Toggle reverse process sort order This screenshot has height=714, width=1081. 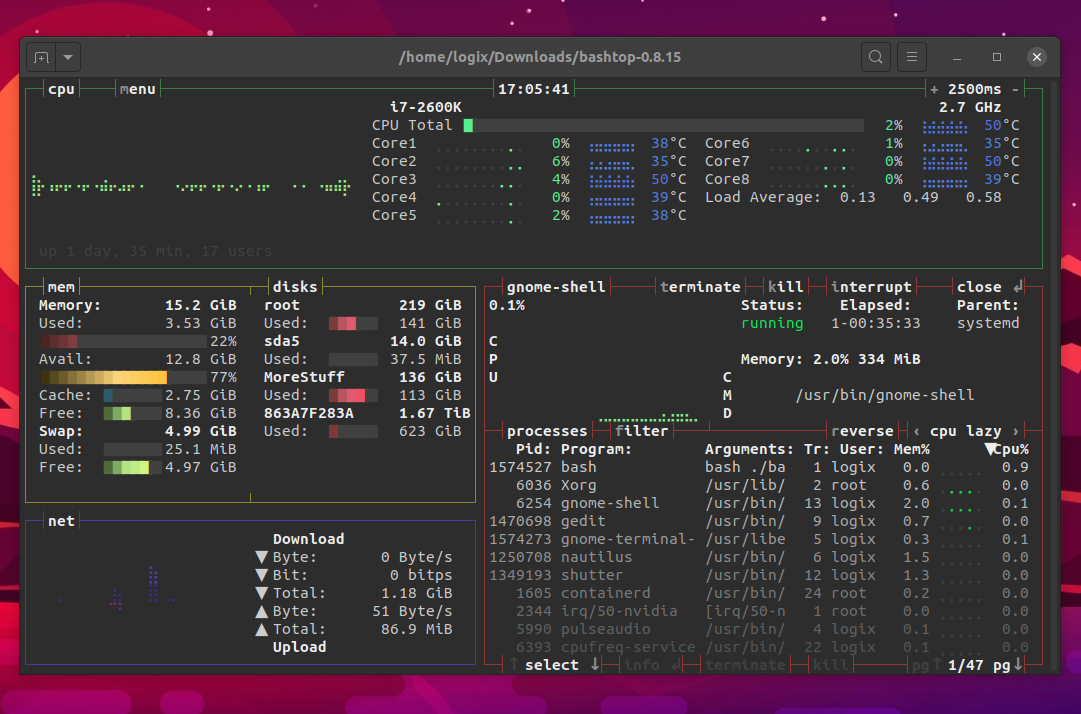(x=862, y=430)
